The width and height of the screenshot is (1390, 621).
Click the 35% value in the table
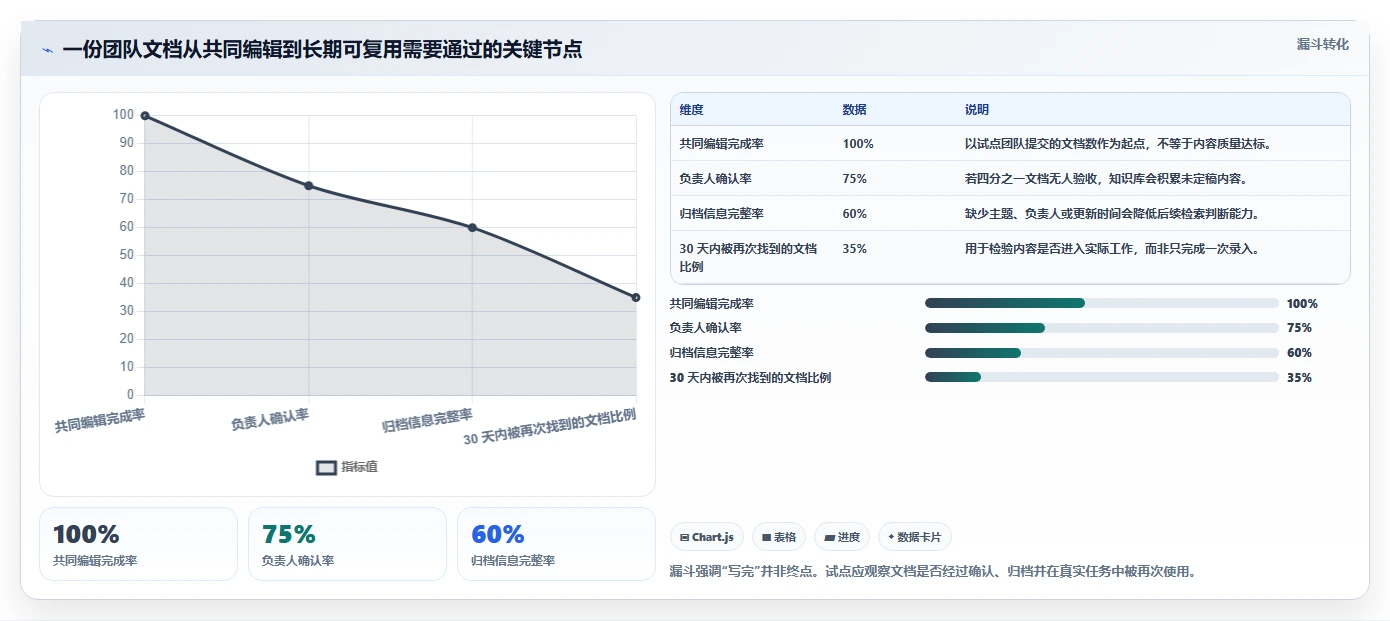tap(854, 249)
